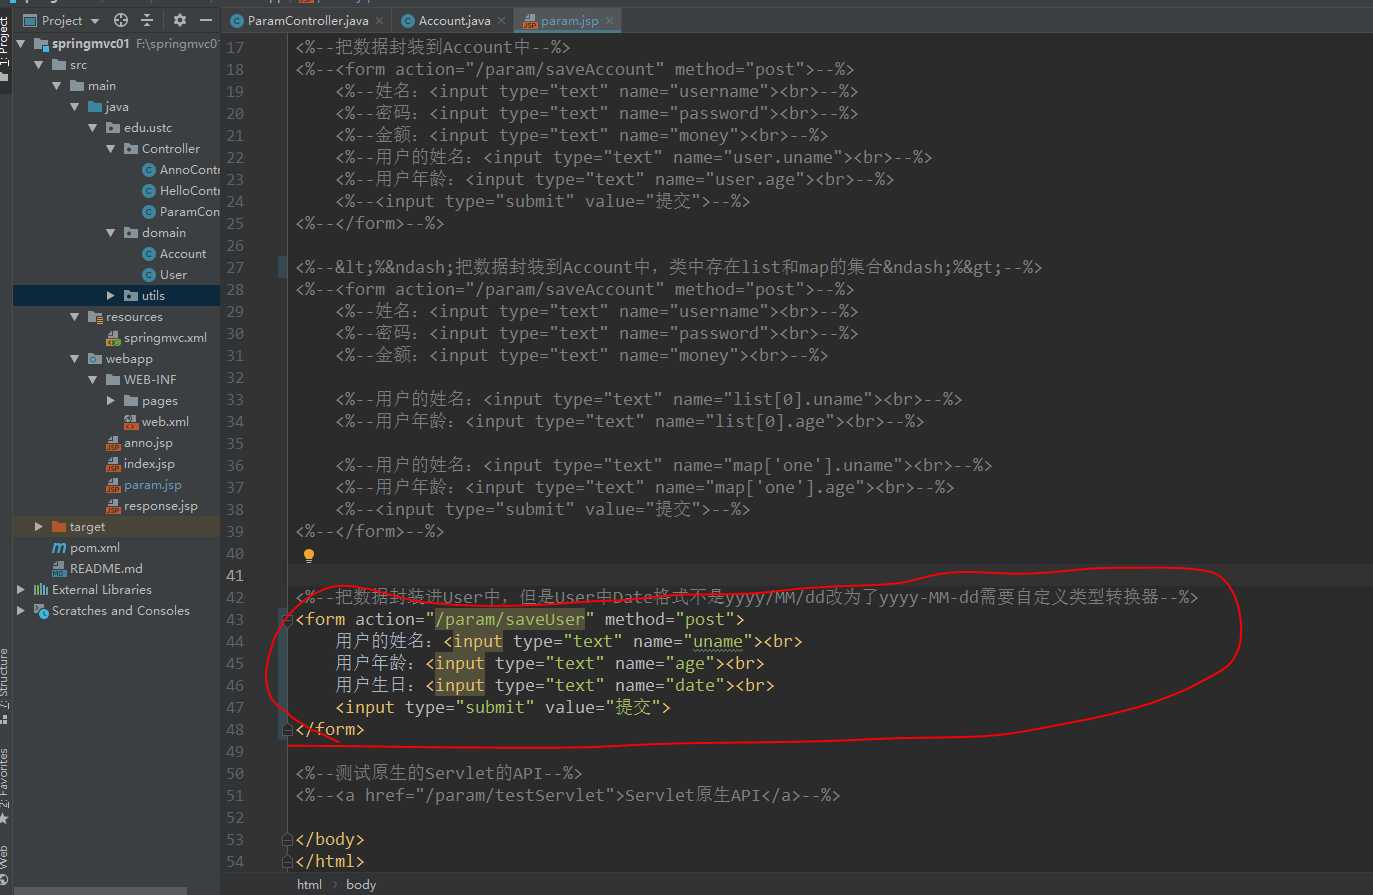Click the Account class icon in tree
The image size is (1373, 895).
pyautogui.click(x=149, y=254)
